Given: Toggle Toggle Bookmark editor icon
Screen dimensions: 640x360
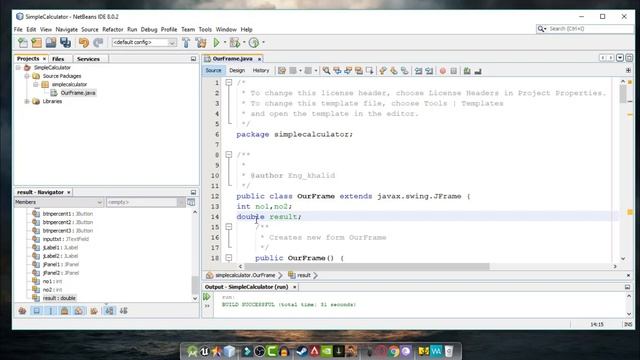Looking at the screenshot, I should click(x=404, y=71).
